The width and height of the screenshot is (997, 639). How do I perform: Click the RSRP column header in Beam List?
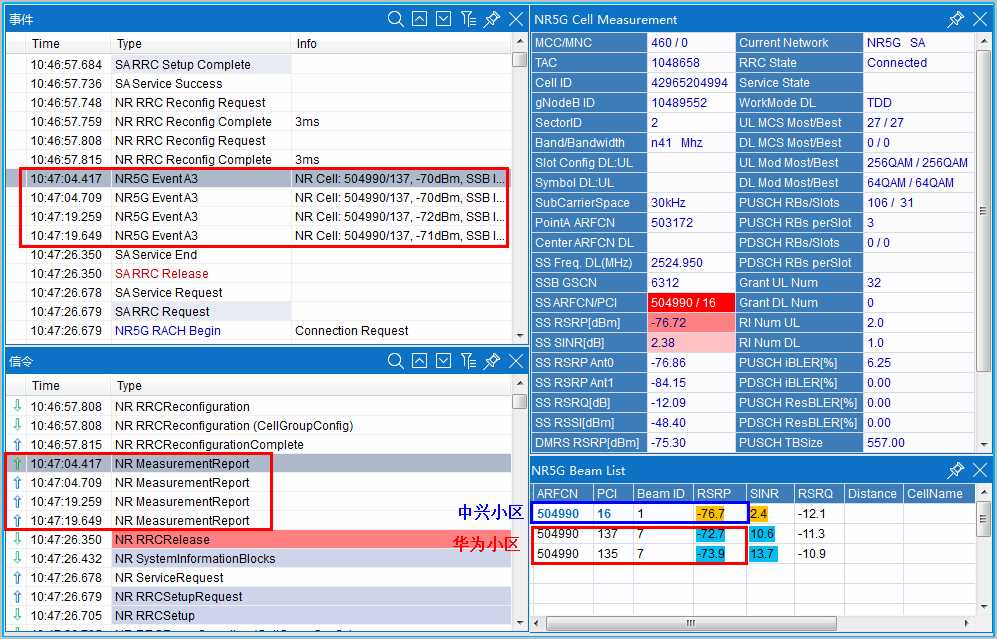tap(716, 493)
